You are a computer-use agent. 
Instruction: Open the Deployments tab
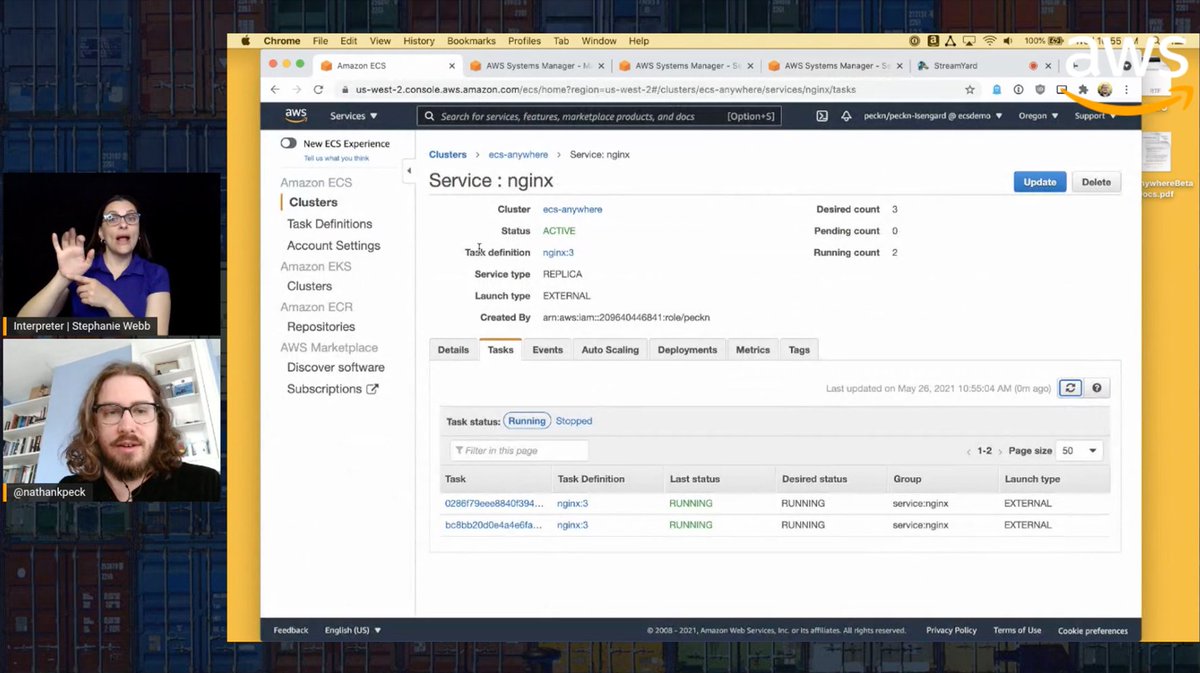(687, 350)
